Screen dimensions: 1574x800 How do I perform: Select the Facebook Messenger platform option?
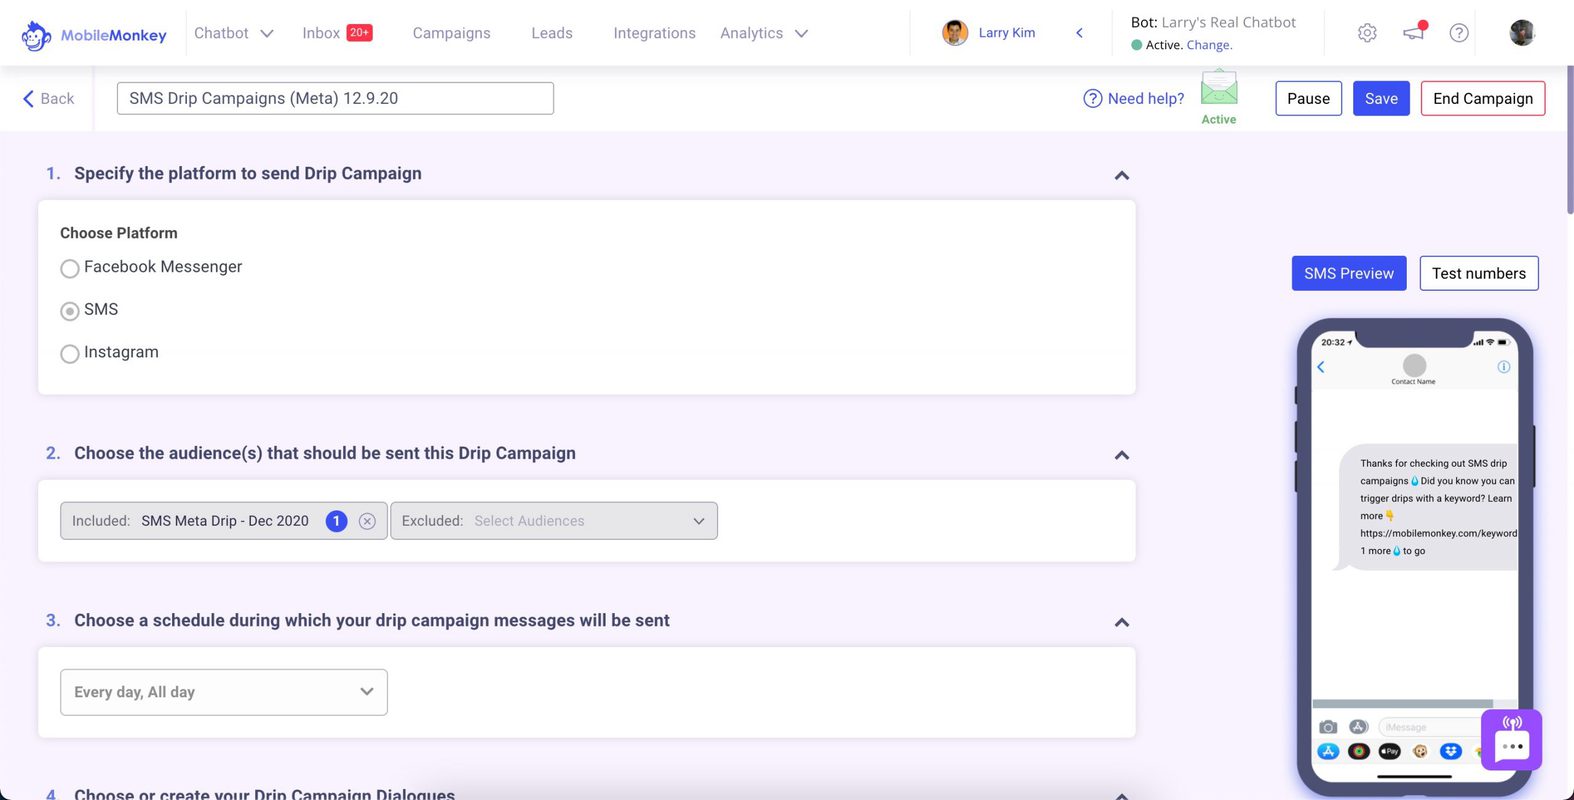point(70,268)
